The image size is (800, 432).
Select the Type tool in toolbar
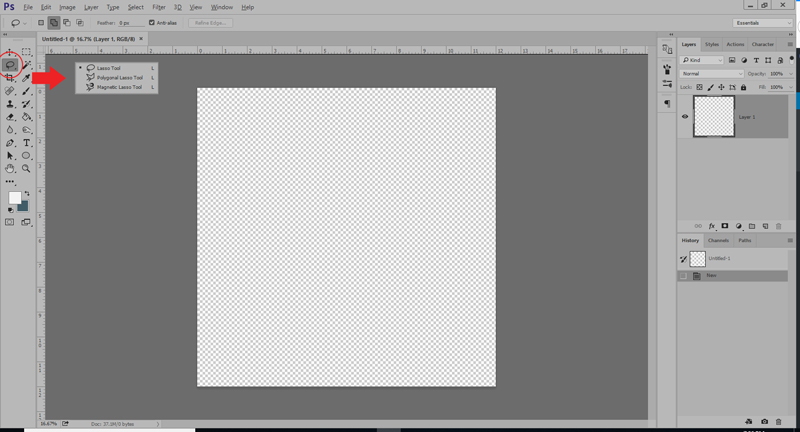coord(27,143)
